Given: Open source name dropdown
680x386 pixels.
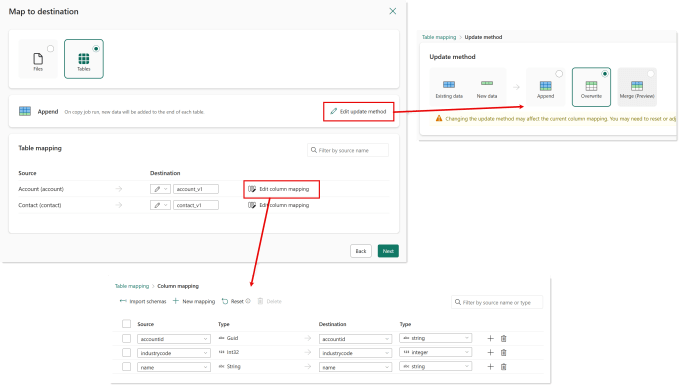Looking at the screenshot, I should pos(174,367).
